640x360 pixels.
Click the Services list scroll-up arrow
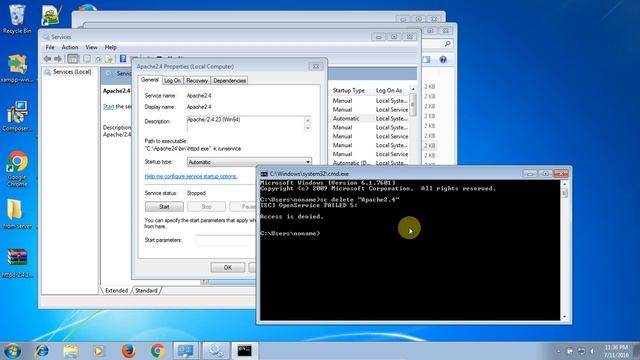pos(413,89)
